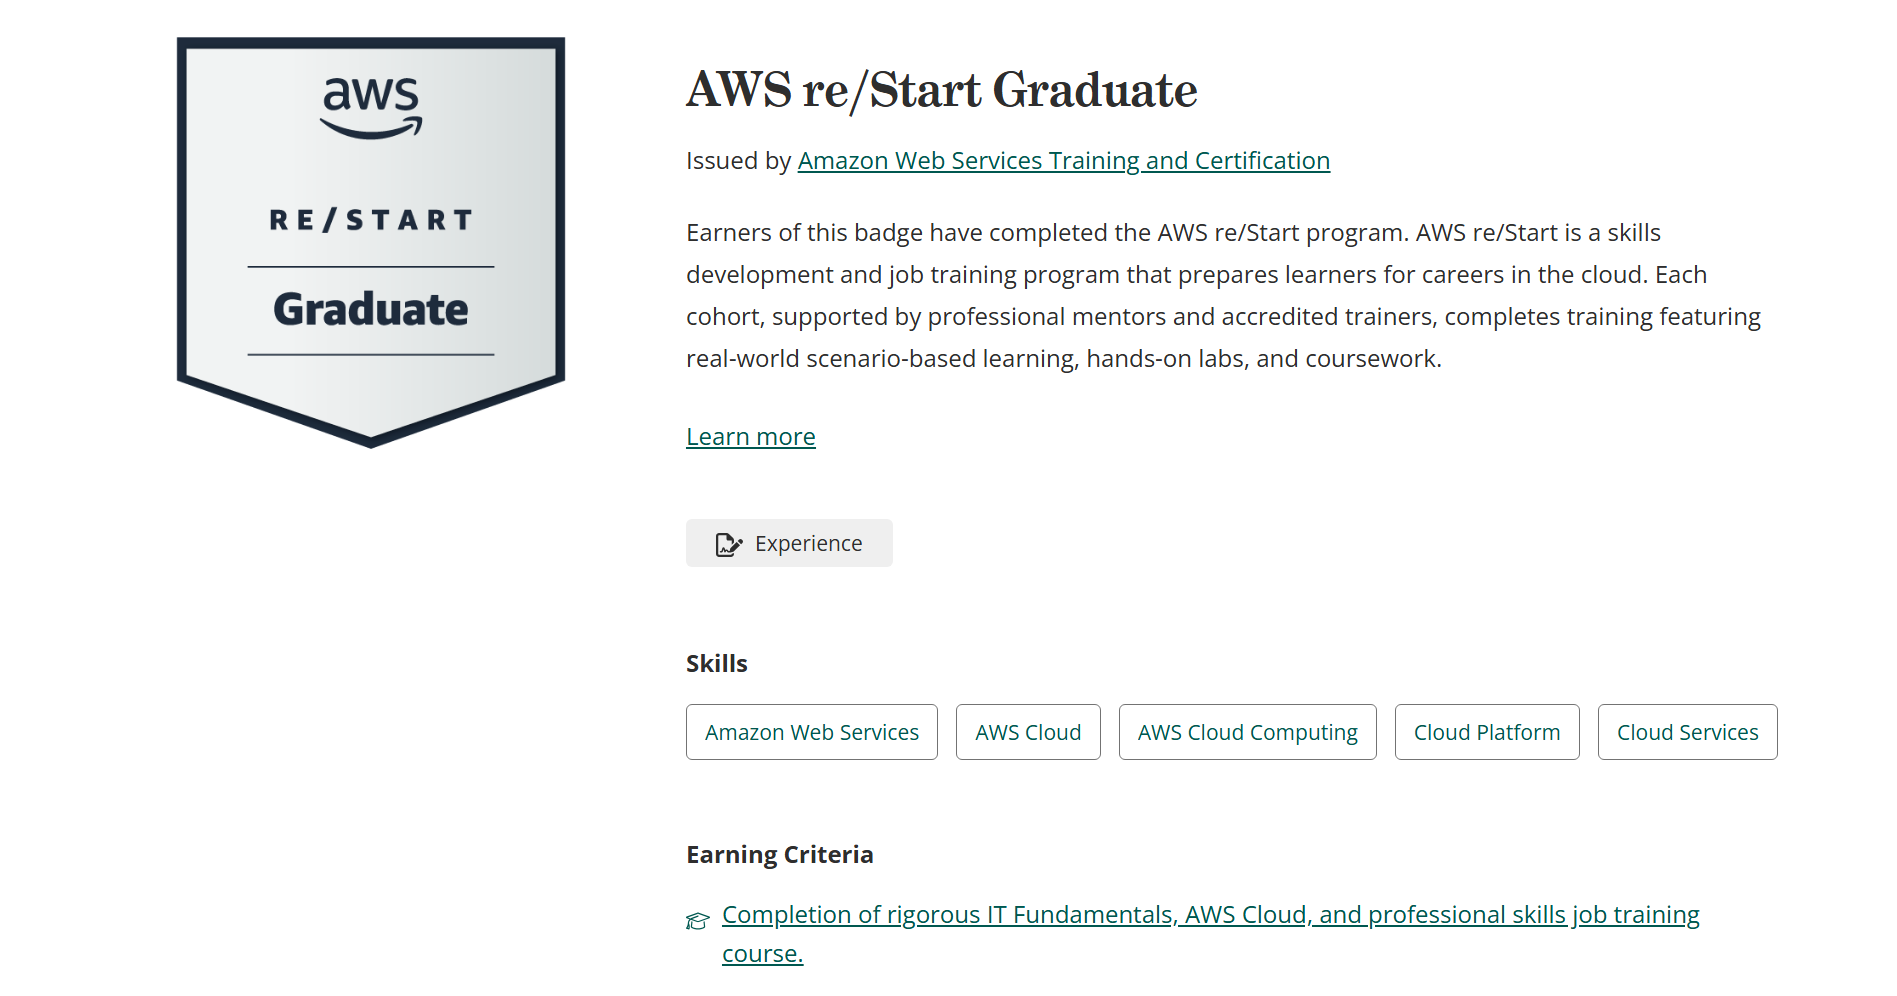The height and width of the screenshot is (996, 1897).
Task: Click the AWS re/Start Graduate page title
Action: coord(941,90)
